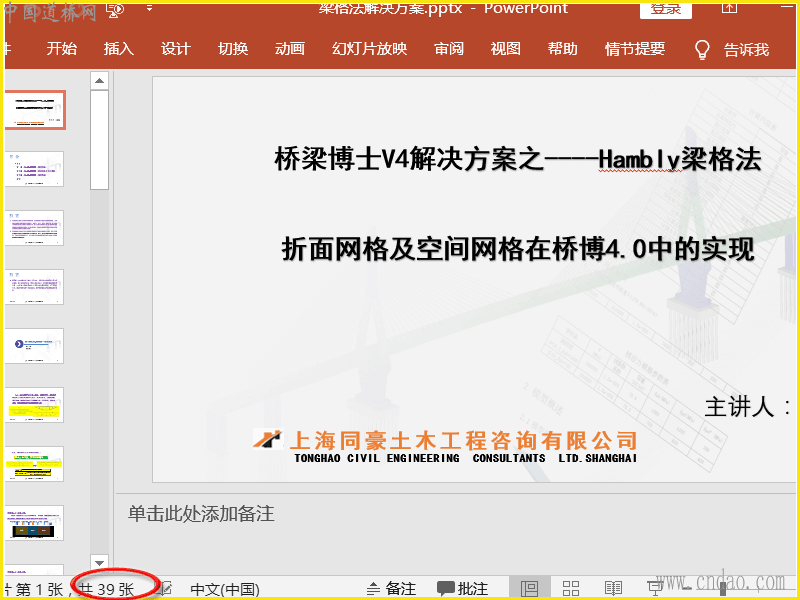
Task: Start slideshow from beginning icon in title bar
Action: pyautogui.click(x=116, y=10)
